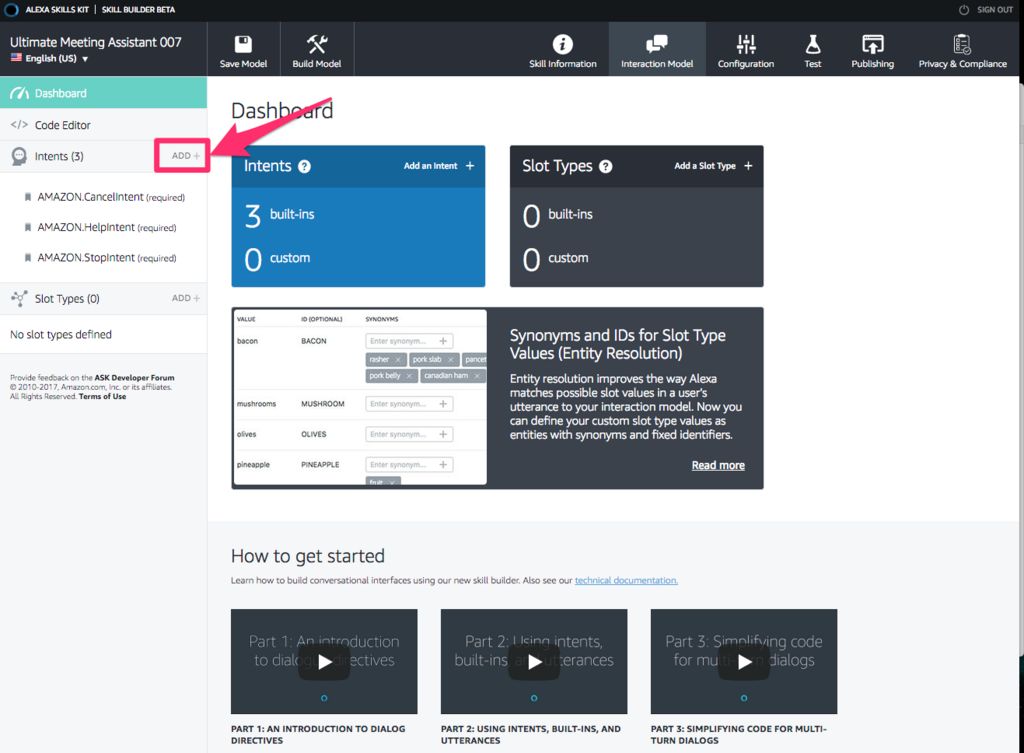Click the Code Editor brackets icon
The width and height of the screenshot is (1024, 753).
[x=19, y=125]
